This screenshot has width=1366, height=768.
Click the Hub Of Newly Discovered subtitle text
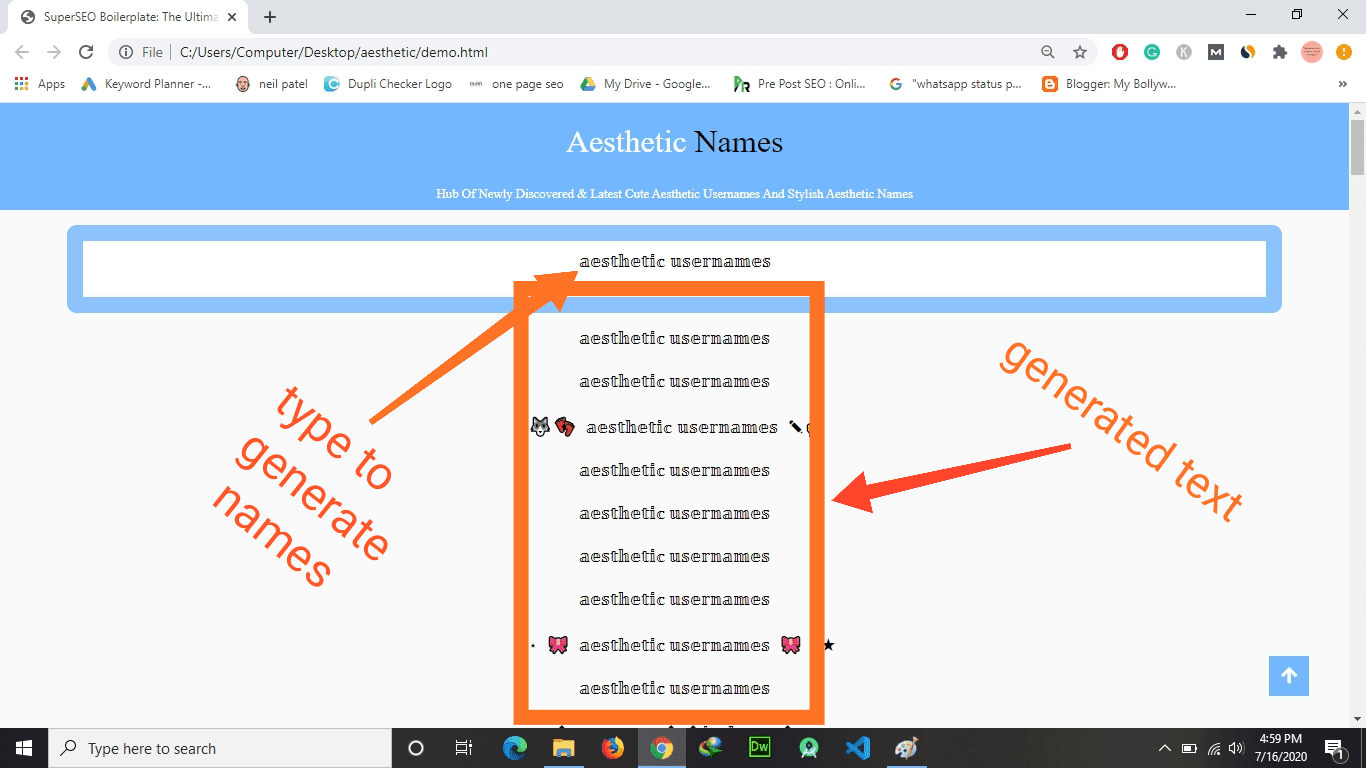(675, 194)
